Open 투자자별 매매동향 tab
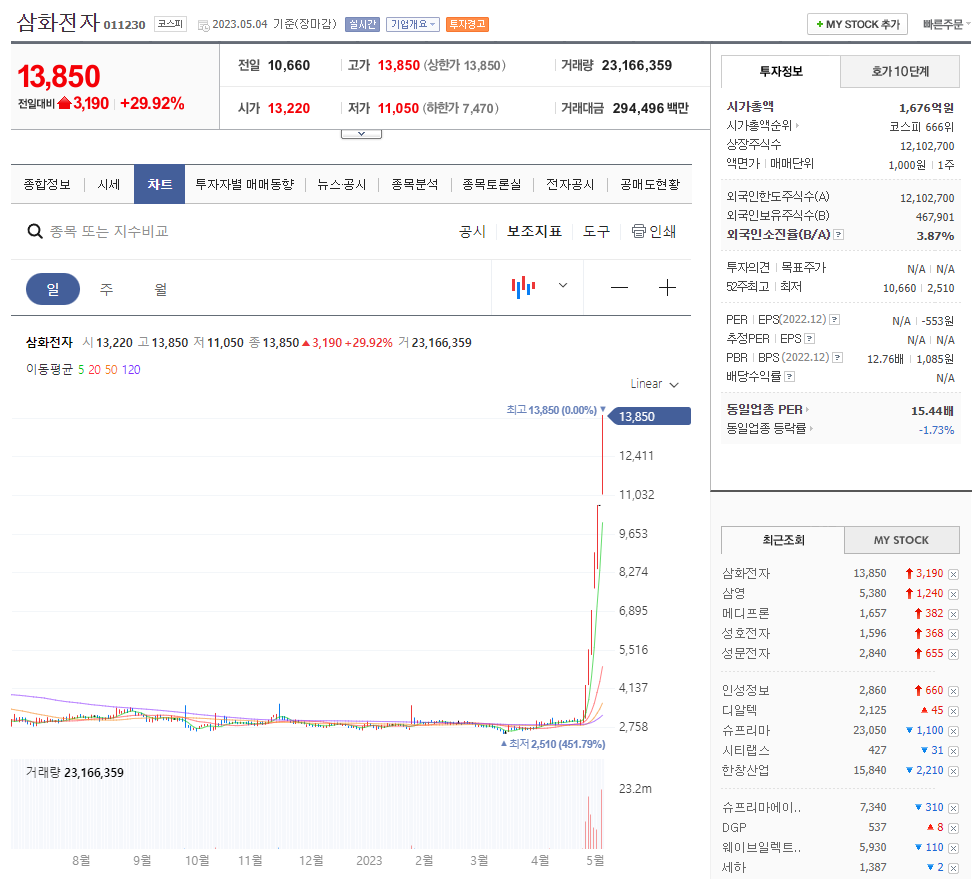The width and height of the screenshot is (980, 879). (x=244, y=184)
